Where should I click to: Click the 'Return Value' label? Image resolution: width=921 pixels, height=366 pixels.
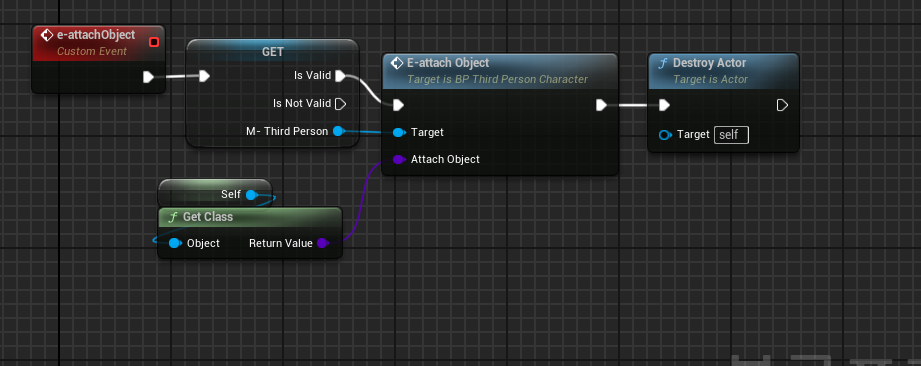[x=281, y=243]
